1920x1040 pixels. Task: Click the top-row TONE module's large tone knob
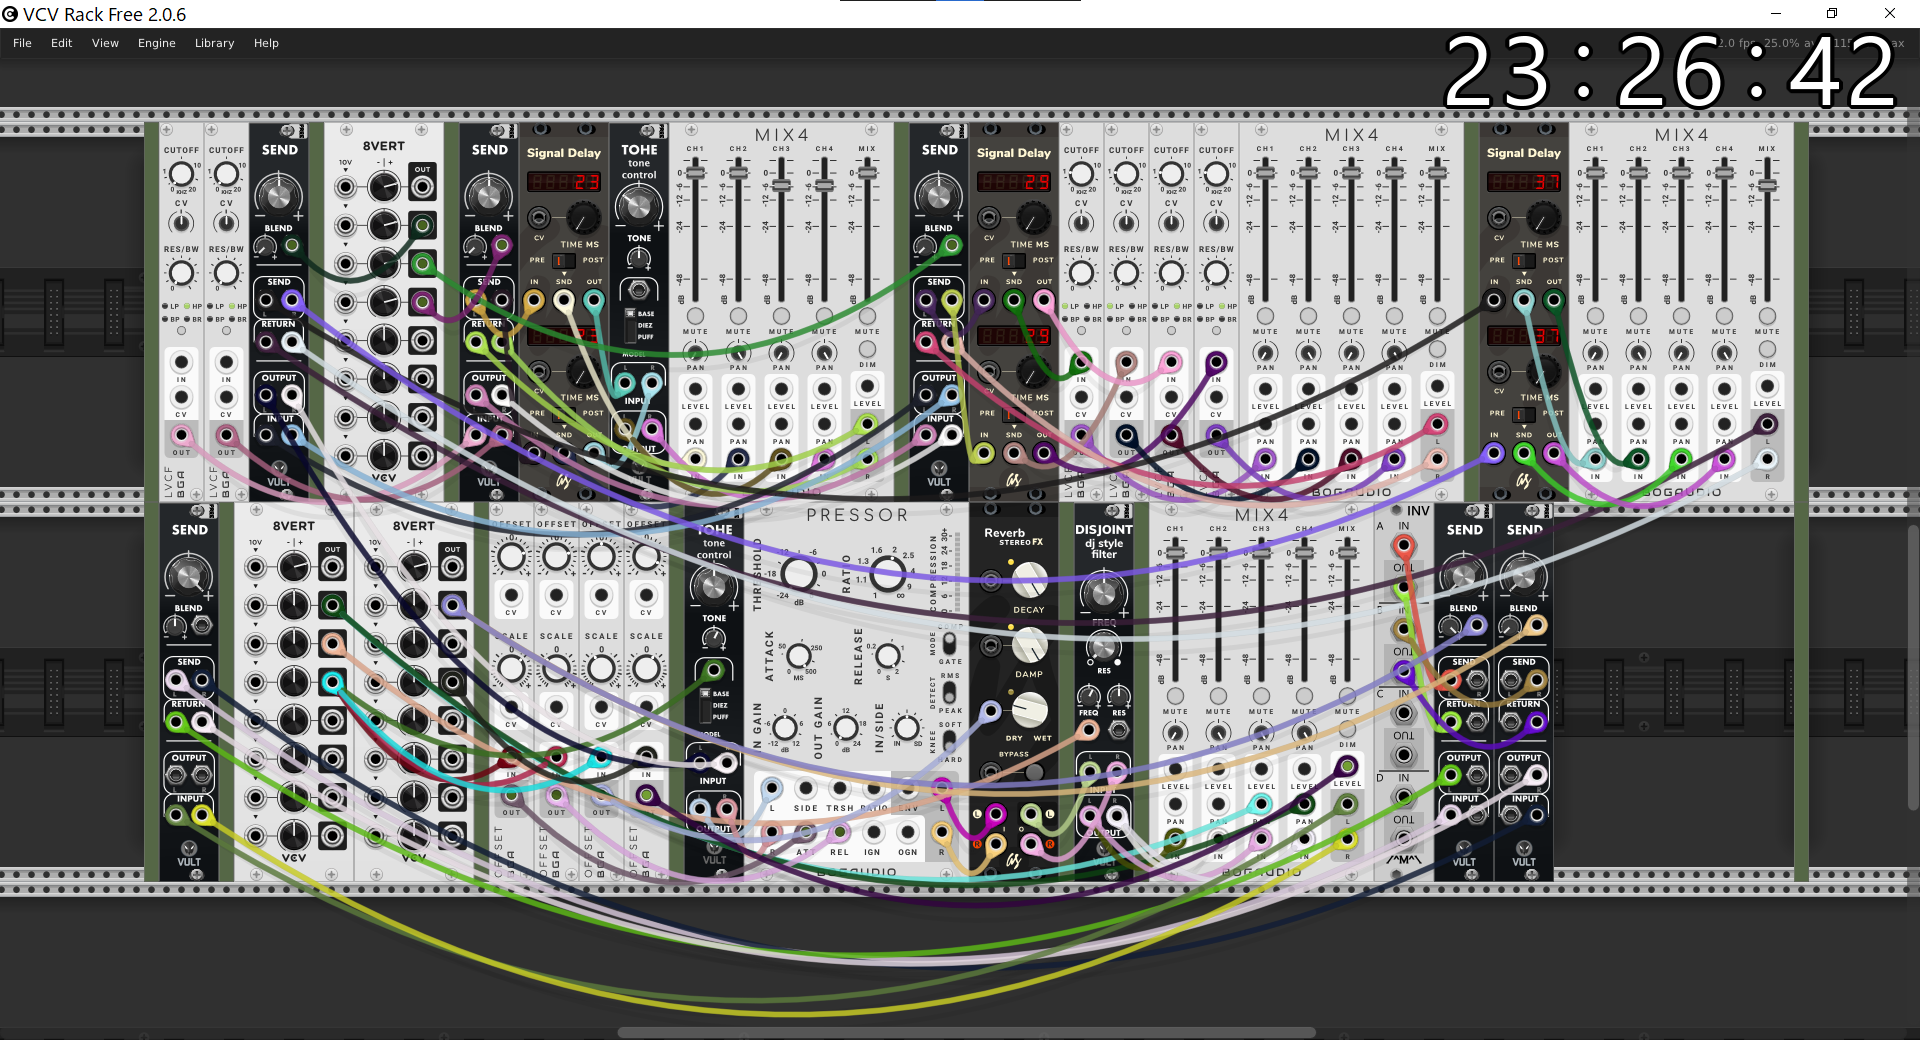pyautogui.click(x=638, y=206)
